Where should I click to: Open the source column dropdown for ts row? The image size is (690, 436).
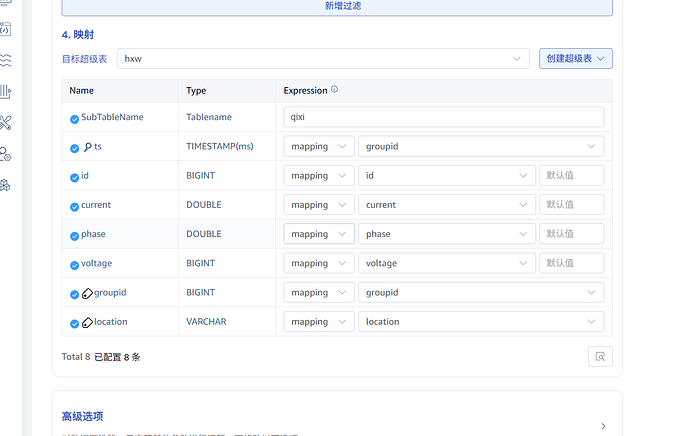(x=480, y=146)
